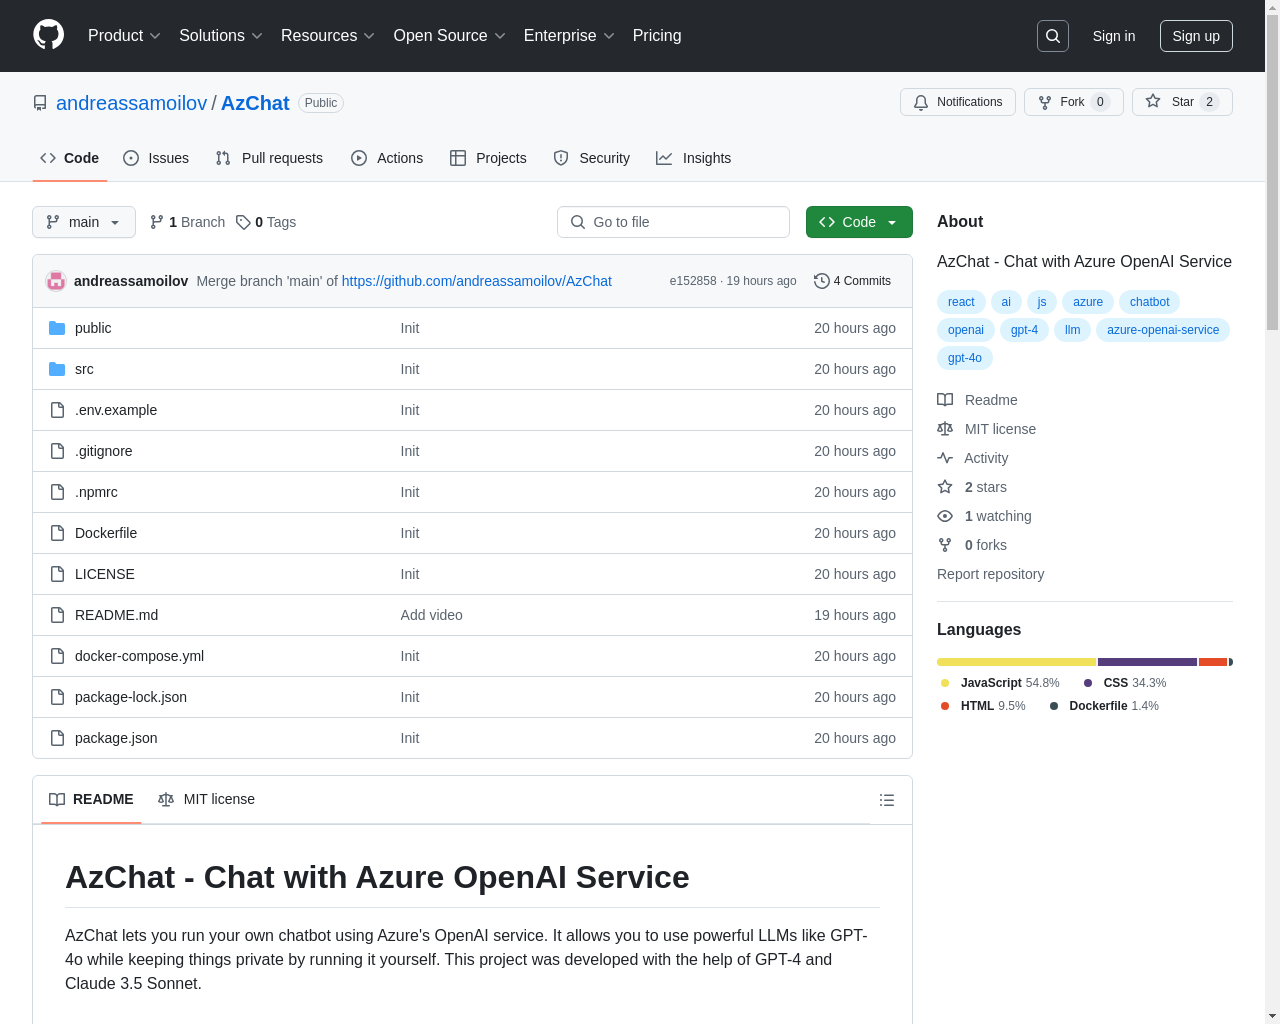Click the package.json file icon

(57, 738)
